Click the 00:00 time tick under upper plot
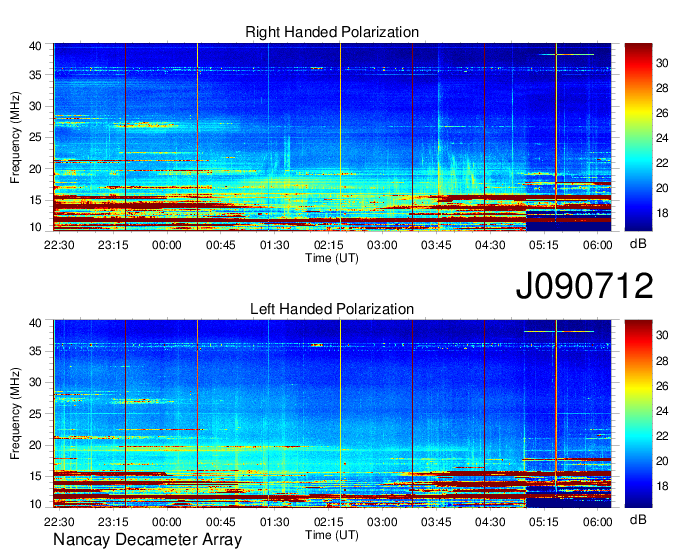 167,245
